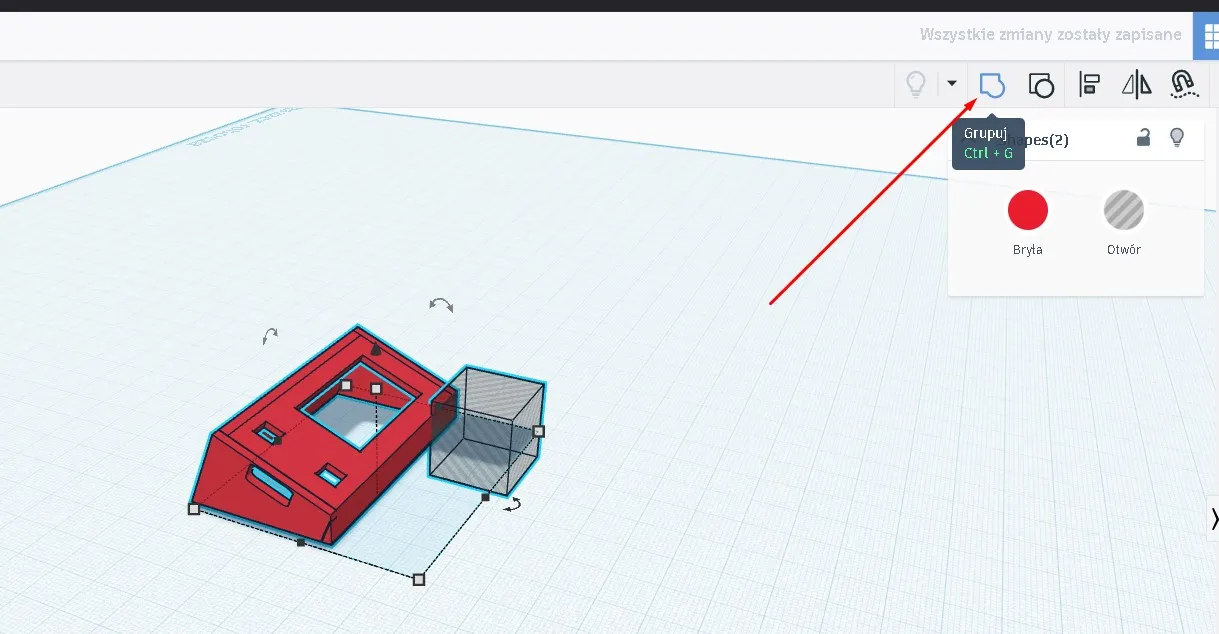
Task: Select the Mirror tool icon
Action: coord(1137,85)
